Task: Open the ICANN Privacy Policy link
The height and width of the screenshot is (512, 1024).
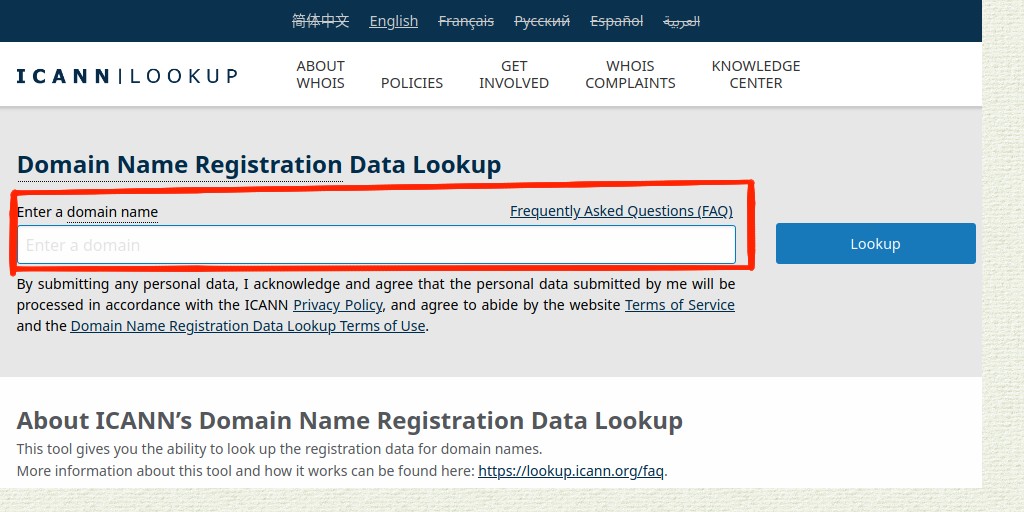Action: 338,305
